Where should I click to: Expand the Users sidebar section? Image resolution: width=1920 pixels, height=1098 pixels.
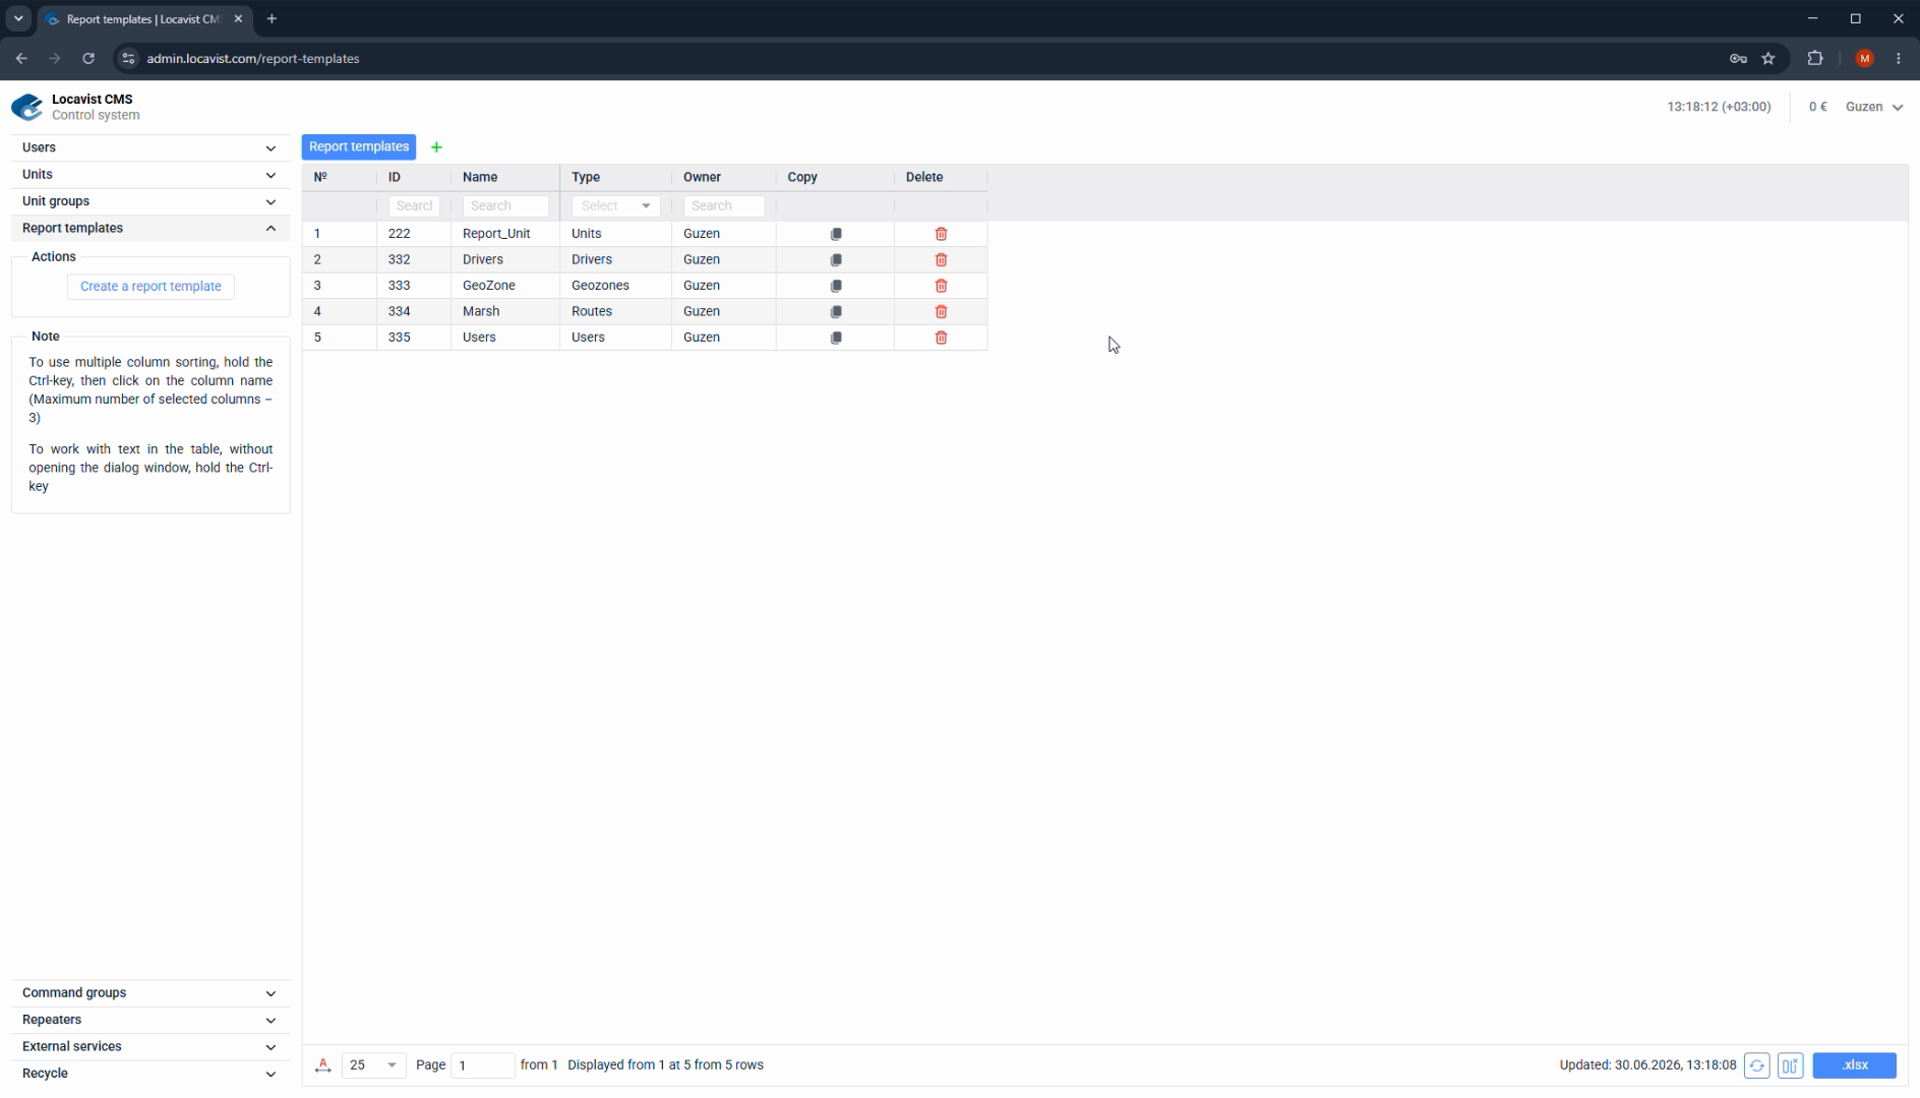coord(150,148)
